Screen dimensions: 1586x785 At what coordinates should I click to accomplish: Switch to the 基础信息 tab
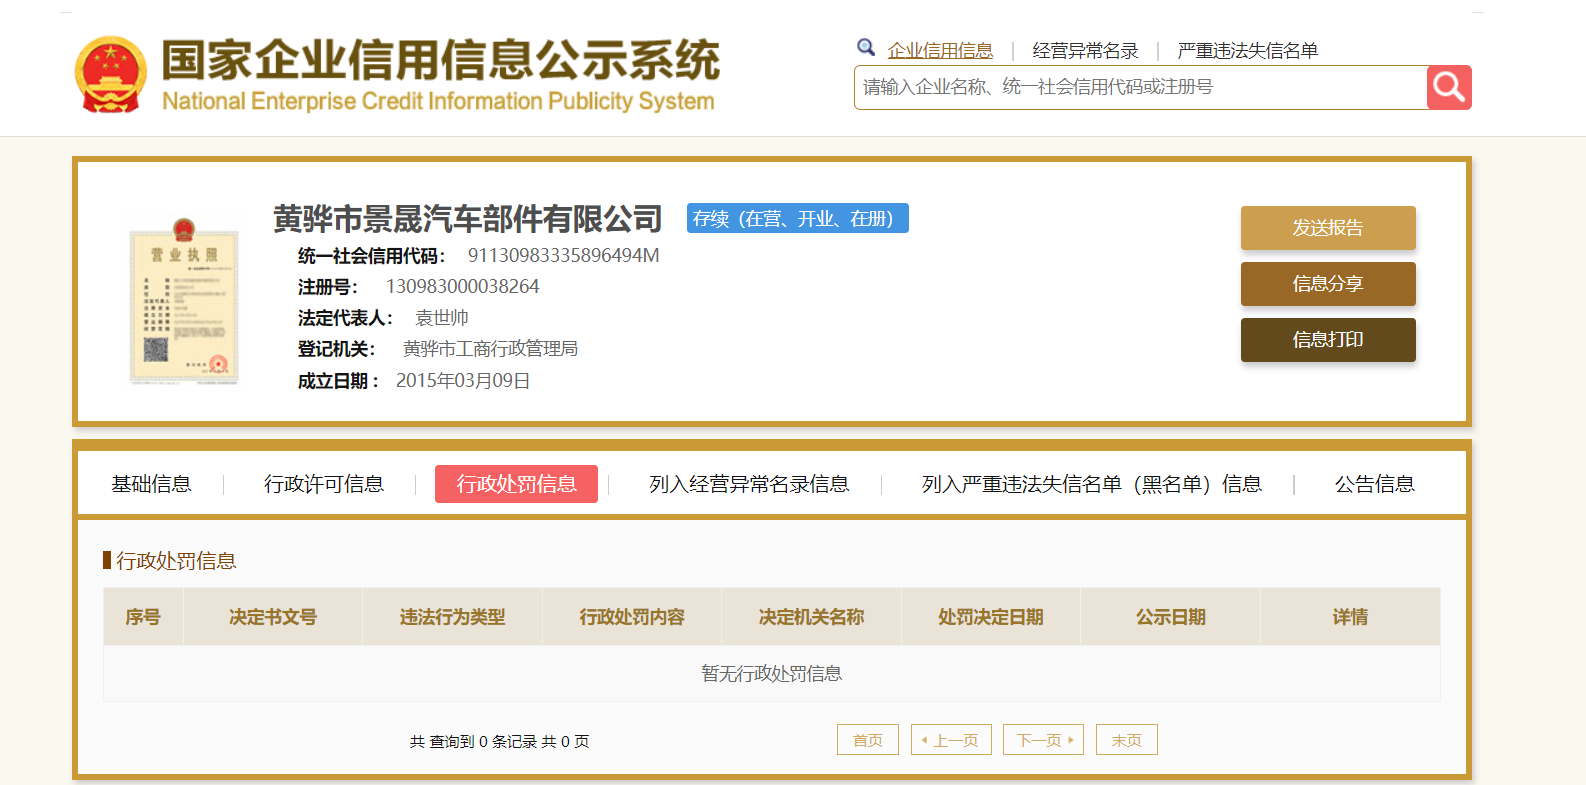pyautogui.click(x=151, y=484)
